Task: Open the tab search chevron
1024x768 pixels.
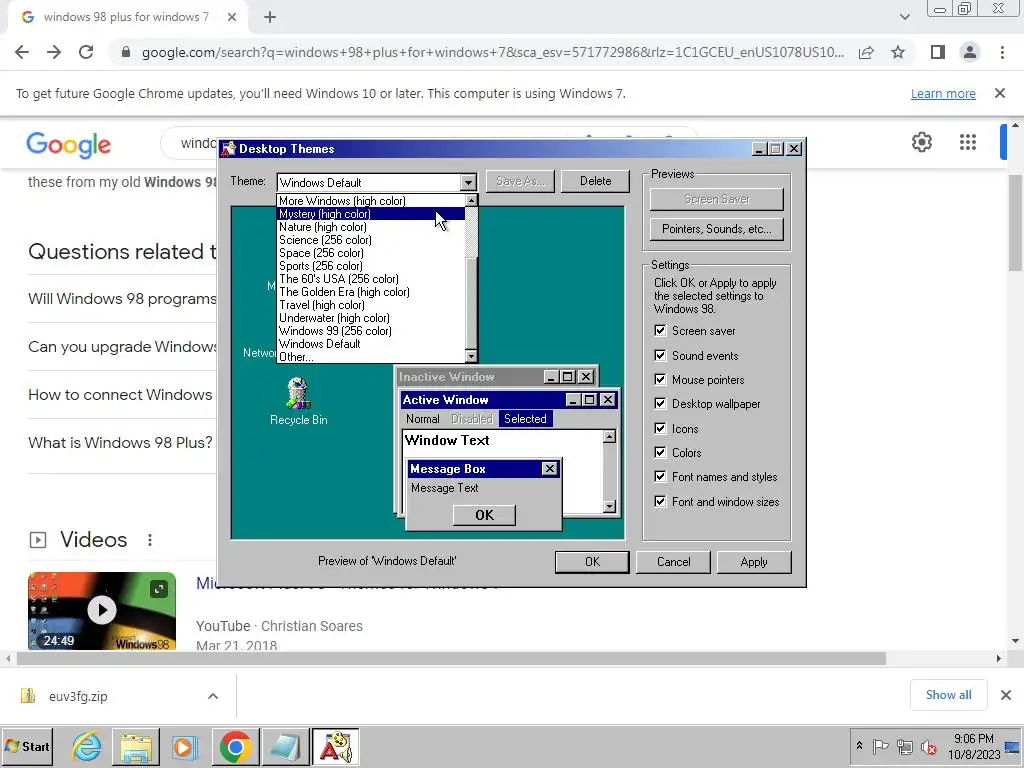Action: (904, 17)
